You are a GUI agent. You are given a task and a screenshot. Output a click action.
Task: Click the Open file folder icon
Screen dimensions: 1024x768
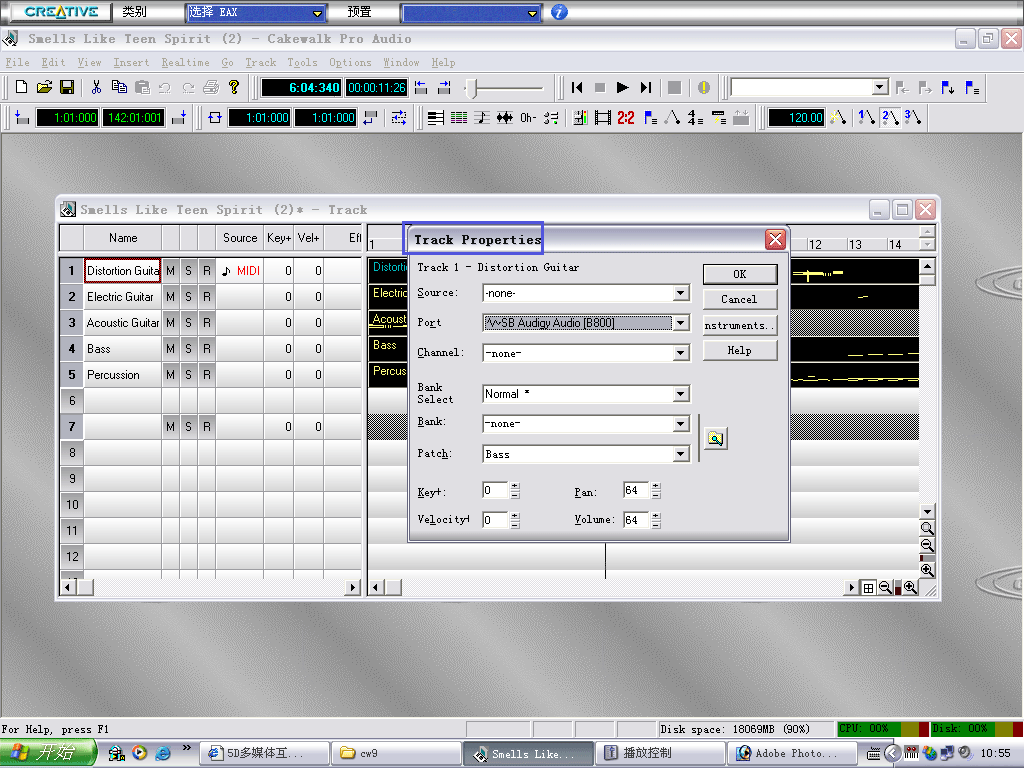[44, 87]
